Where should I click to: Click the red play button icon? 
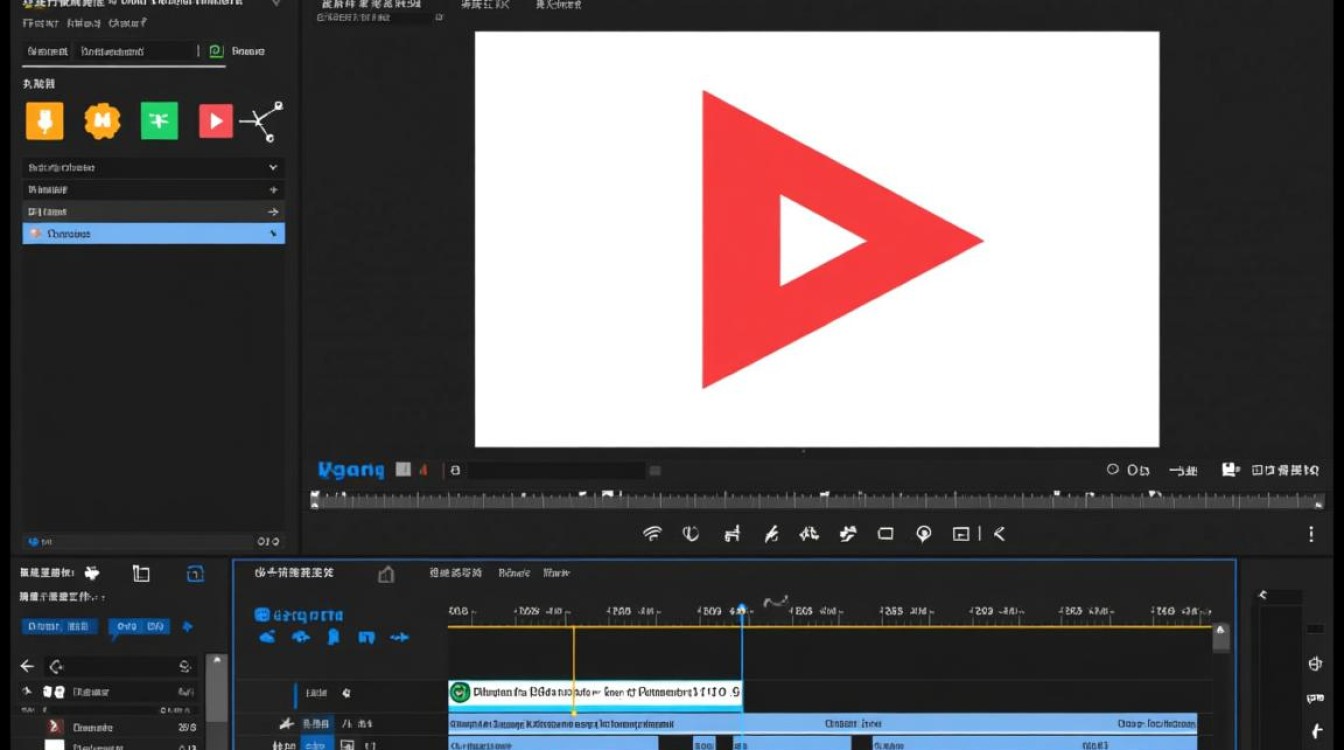click(215, 121)
